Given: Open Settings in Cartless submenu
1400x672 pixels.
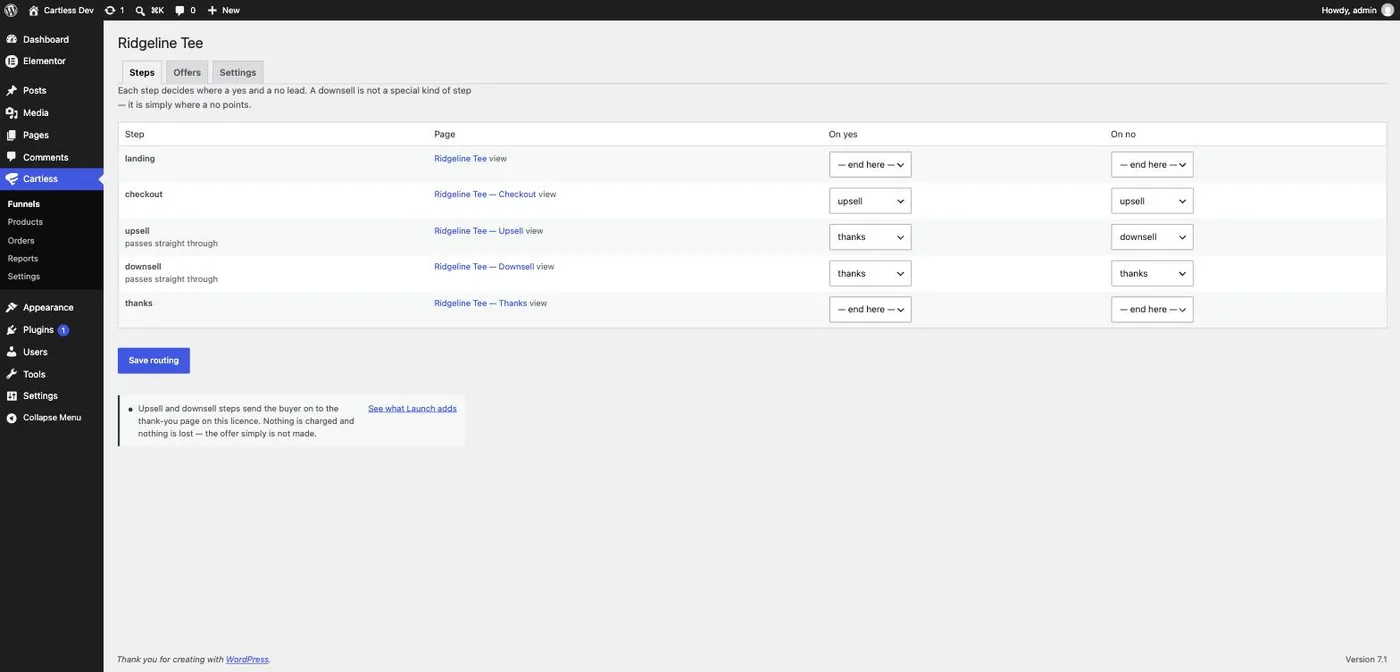Looking at the screenshot, I should point(24,276).
